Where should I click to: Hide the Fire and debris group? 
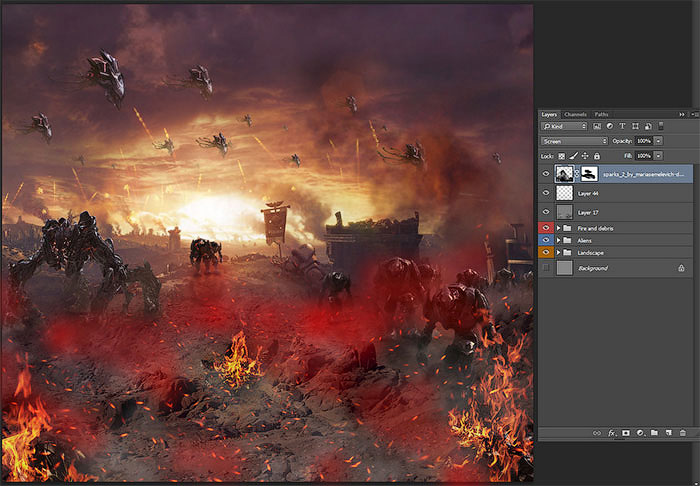(546, 228)
